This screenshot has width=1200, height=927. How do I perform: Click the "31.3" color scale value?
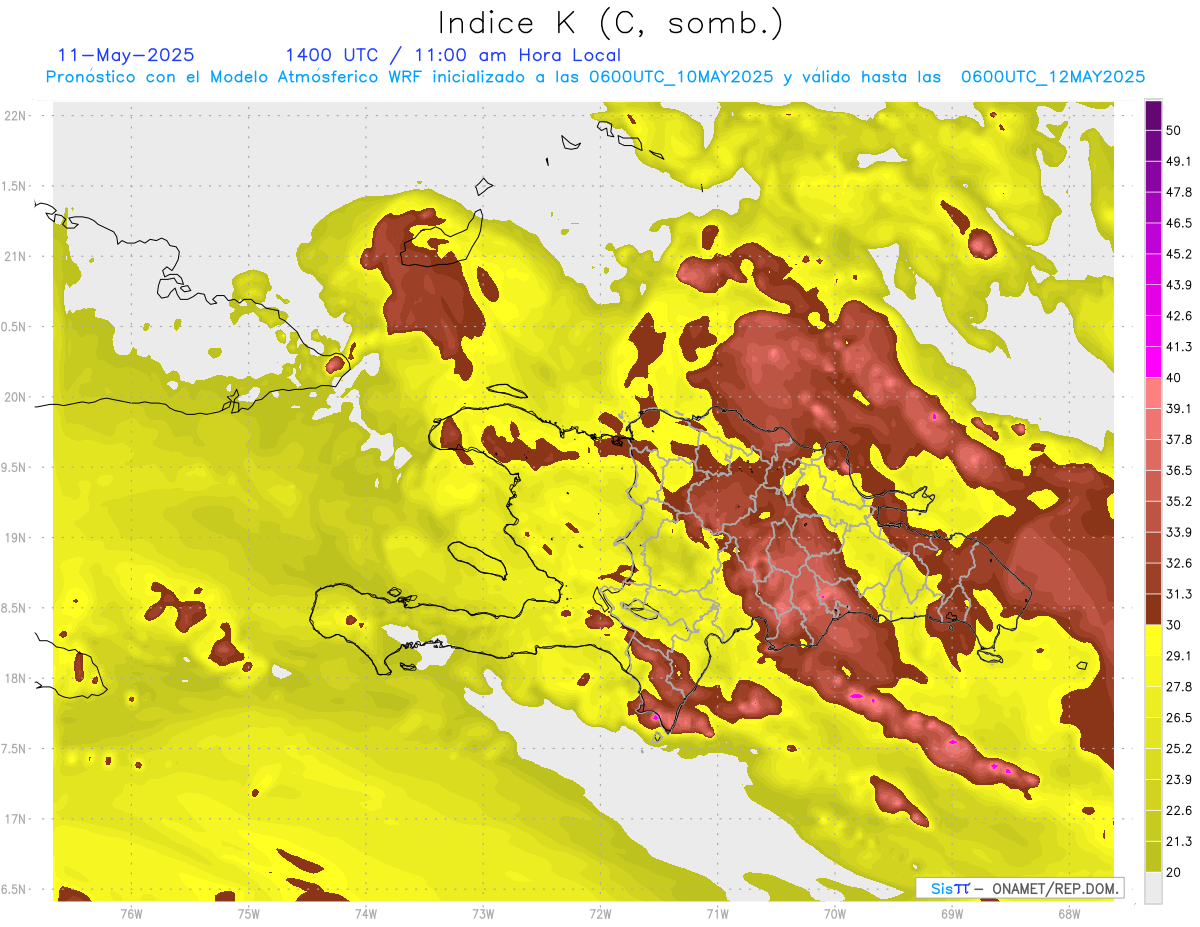[1178, 594]
